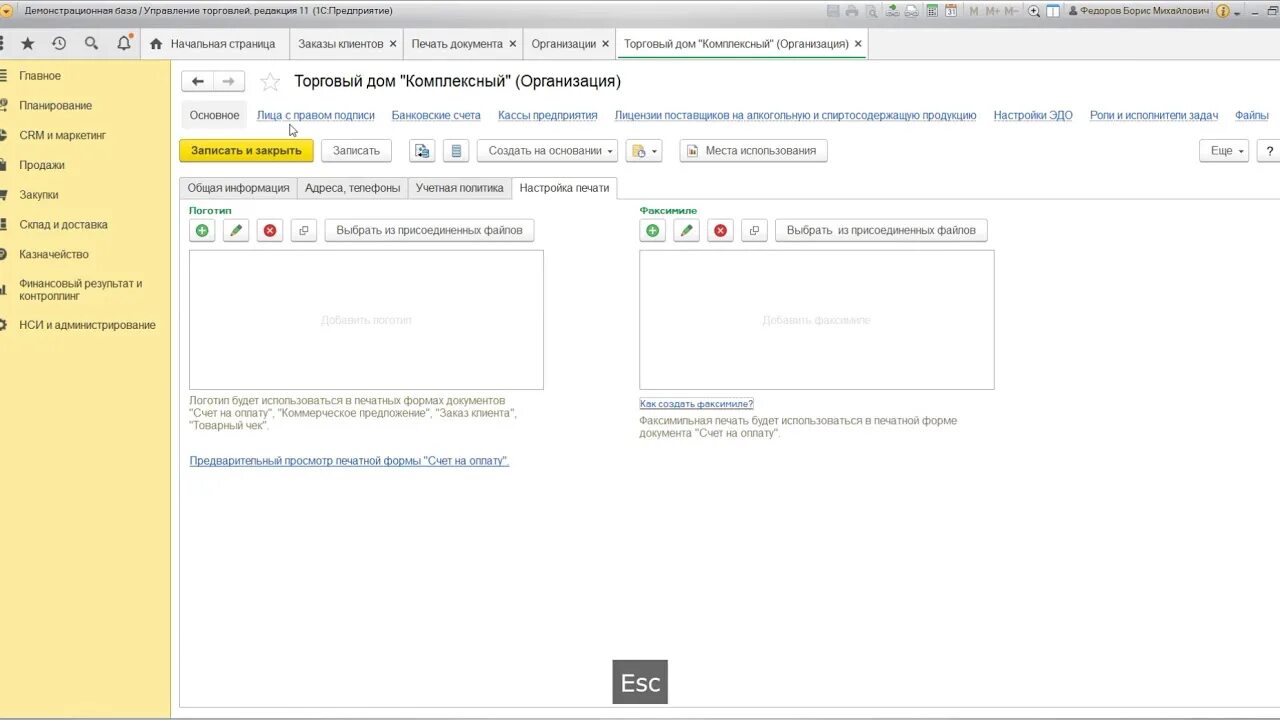Switch to the Печать документа tab
Image resolution: width=1280 pixels, height=720 pixels.
tap(457, 44)
